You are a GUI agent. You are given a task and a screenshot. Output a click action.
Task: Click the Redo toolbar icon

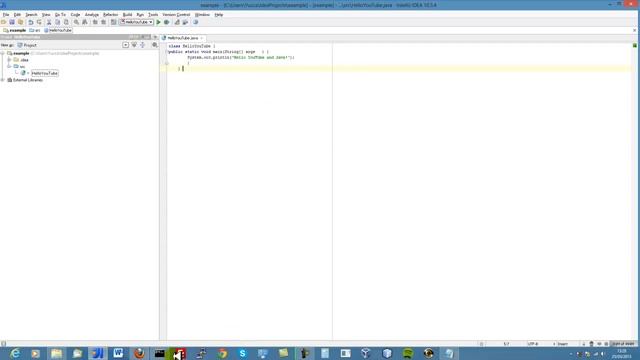click(39, 22)
